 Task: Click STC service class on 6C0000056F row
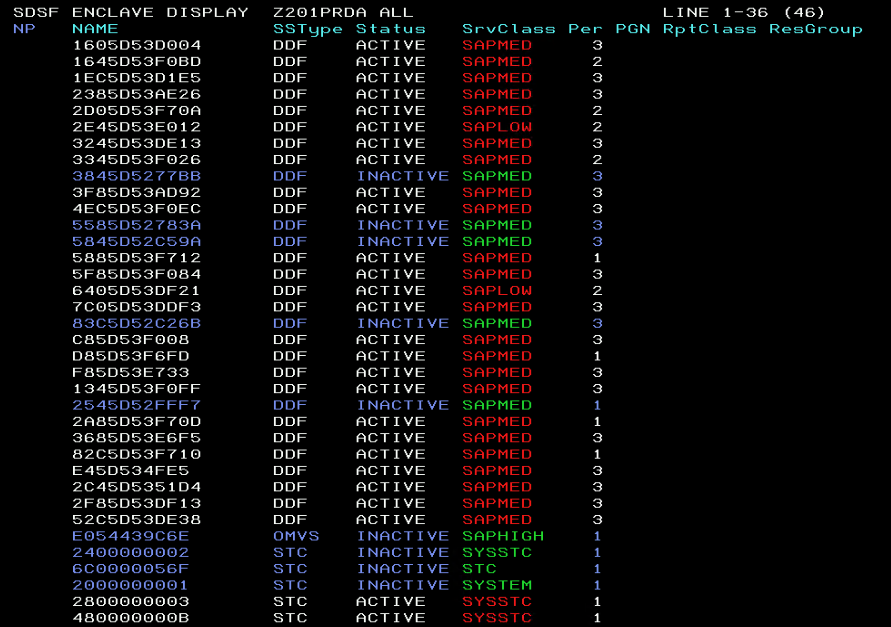click(x=480, y=569)
